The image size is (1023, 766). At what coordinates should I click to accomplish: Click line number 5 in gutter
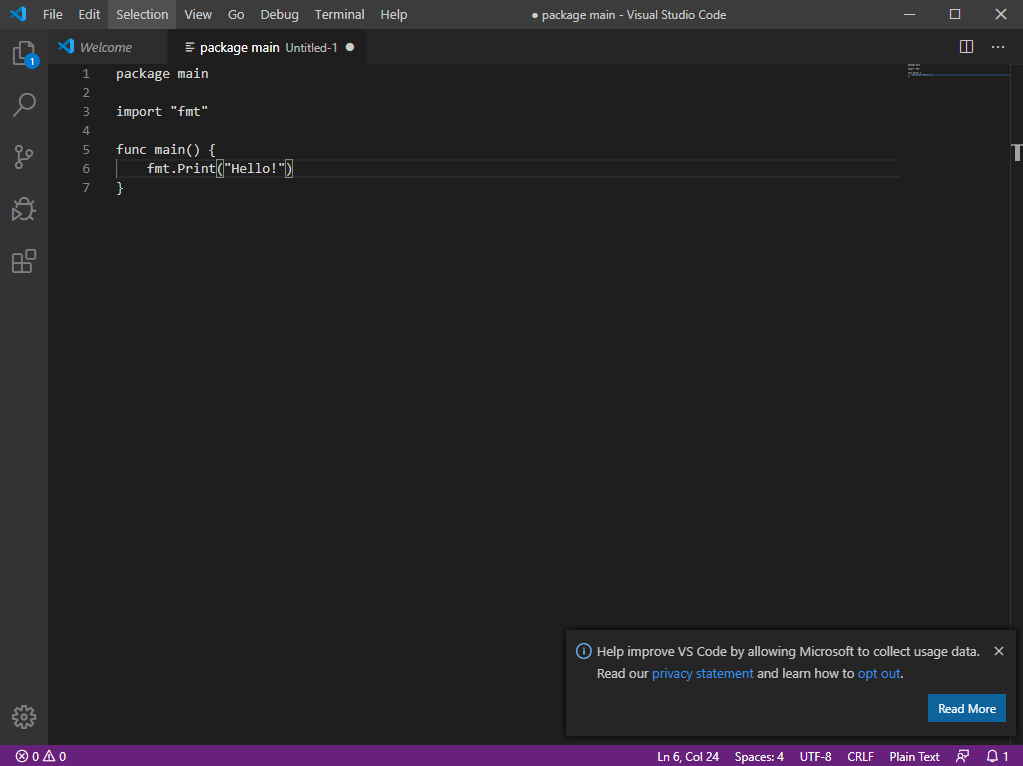coord(85,149)
